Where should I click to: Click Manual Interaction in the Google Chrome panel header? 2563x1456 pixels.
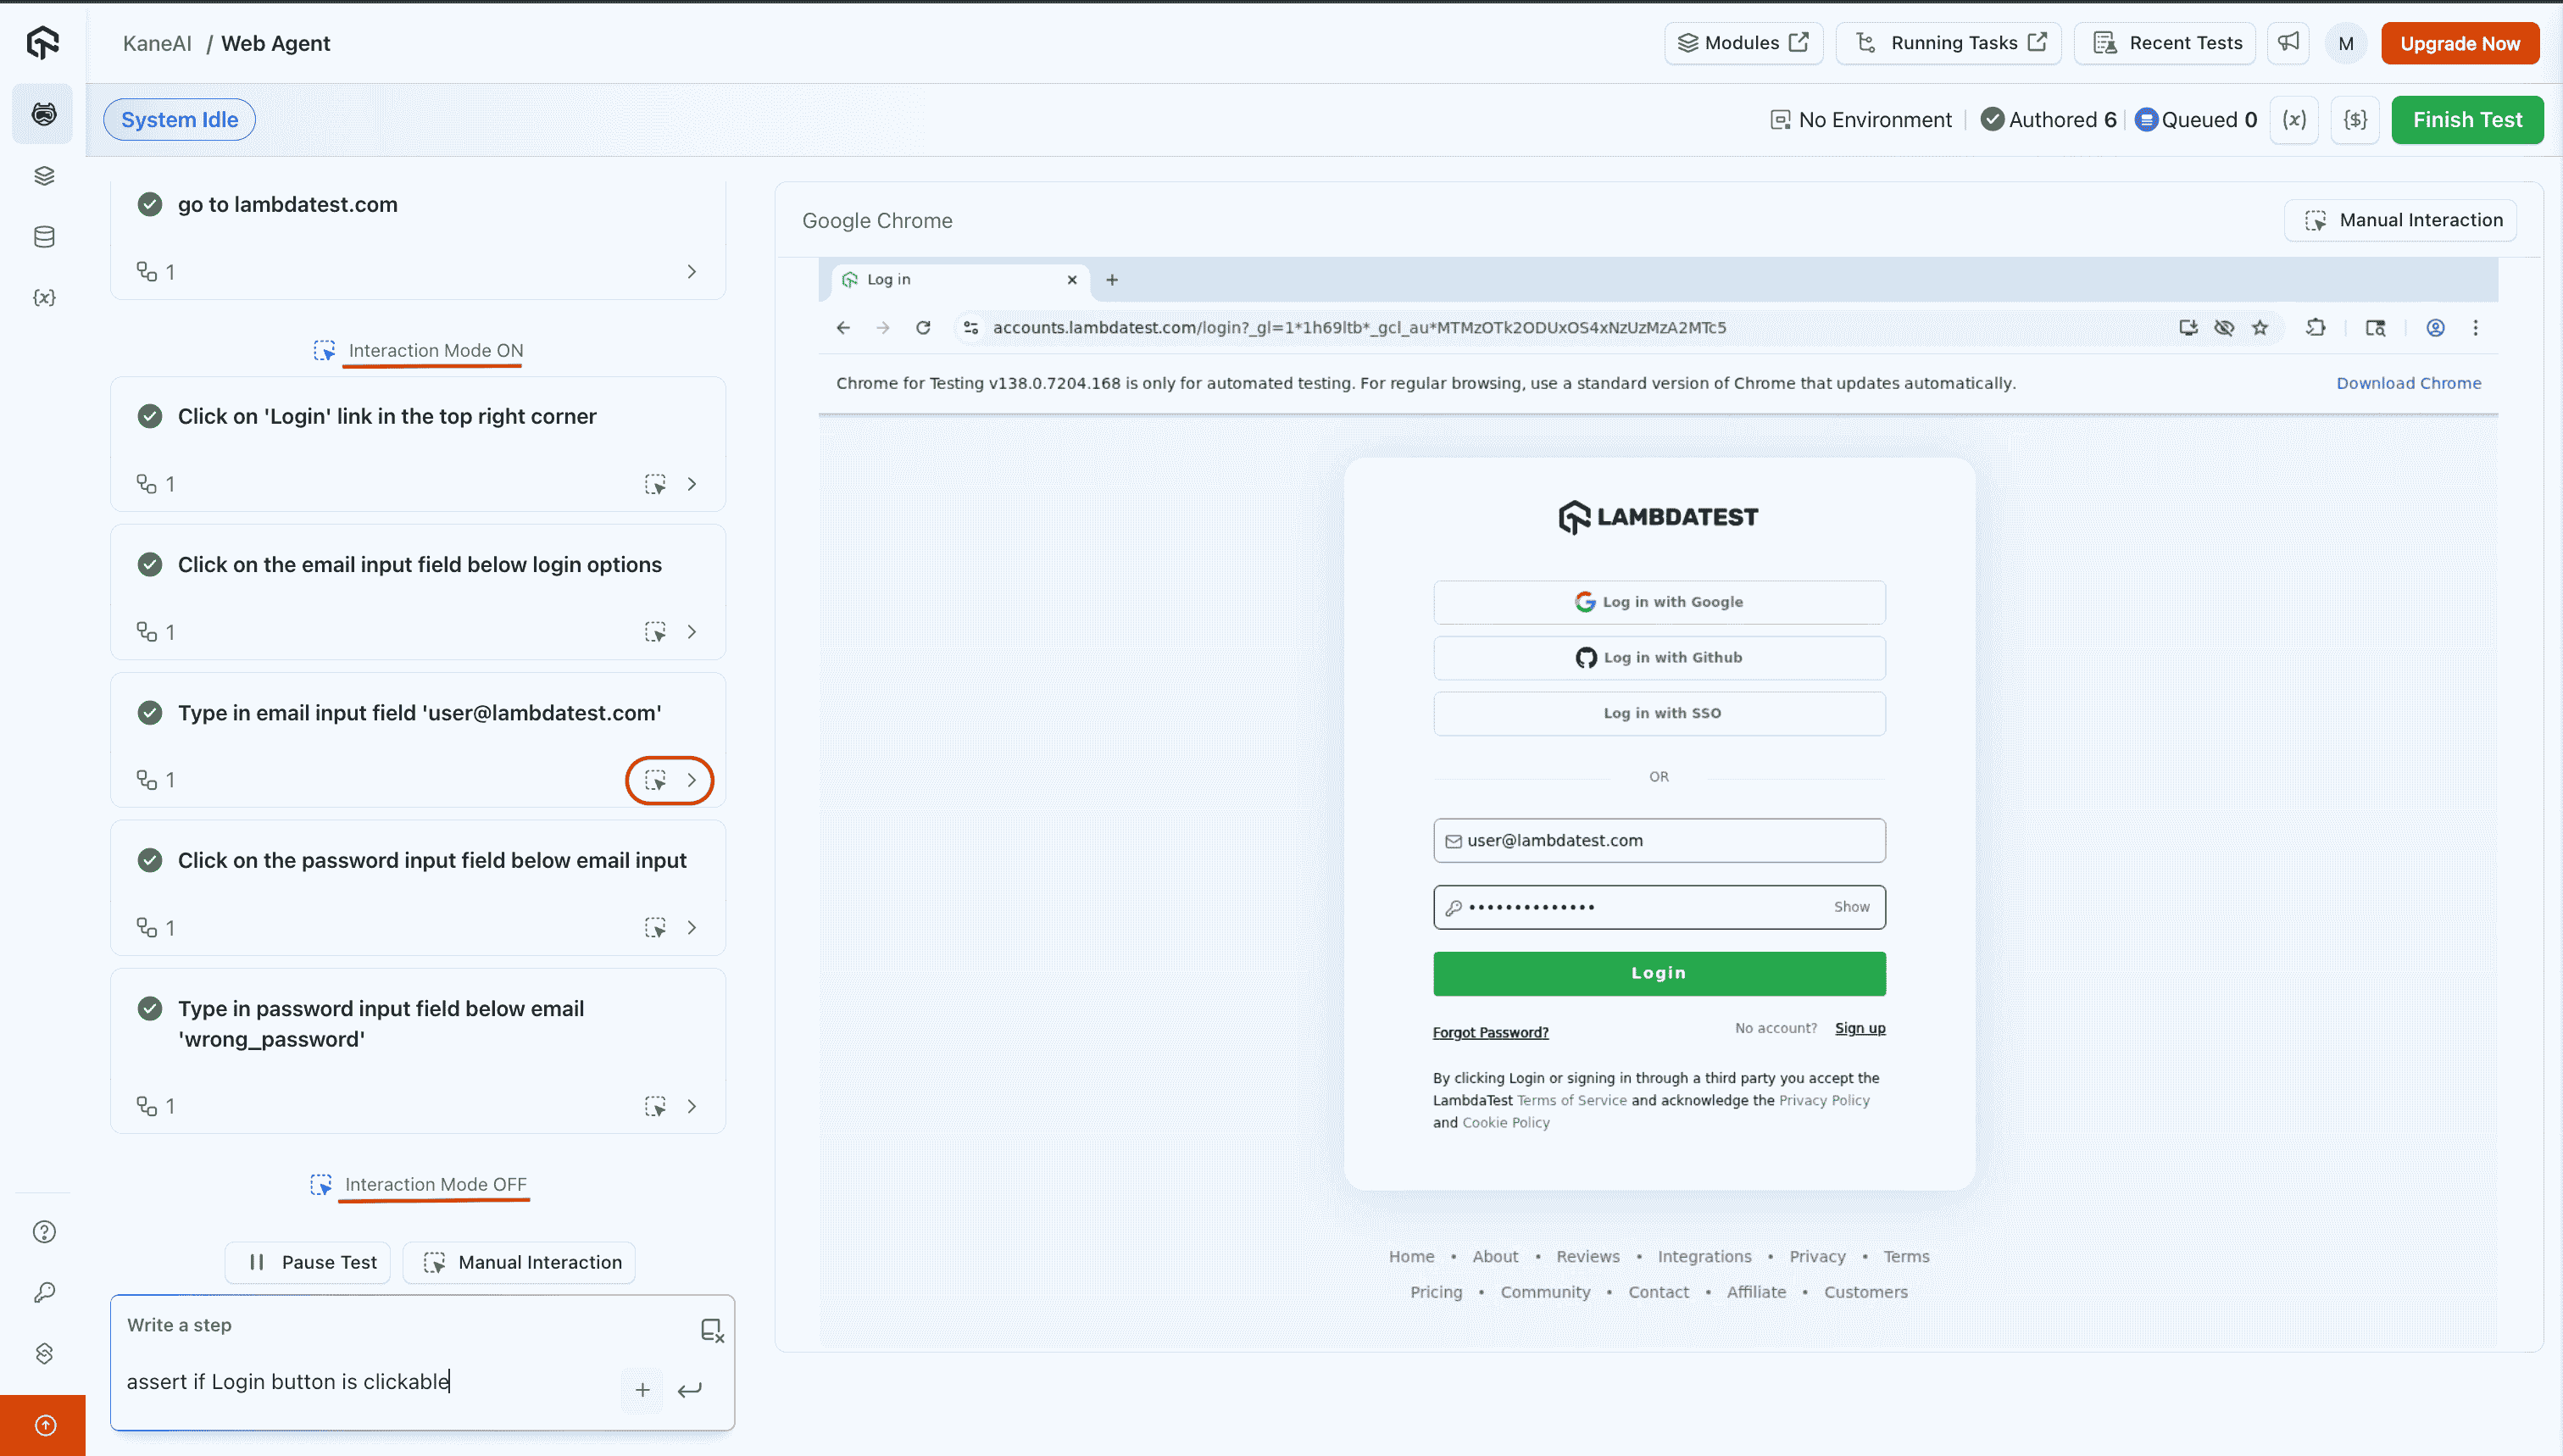(x=2401, y=220)
